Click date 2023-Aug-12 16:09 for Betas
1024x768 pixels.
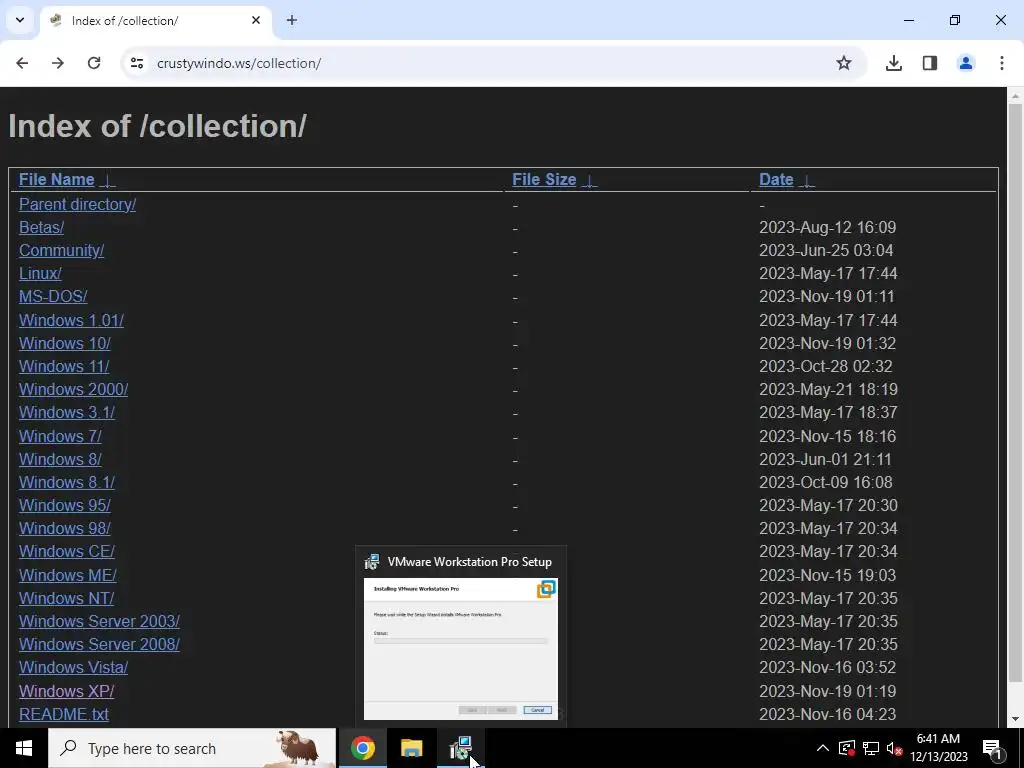(827, 227)
